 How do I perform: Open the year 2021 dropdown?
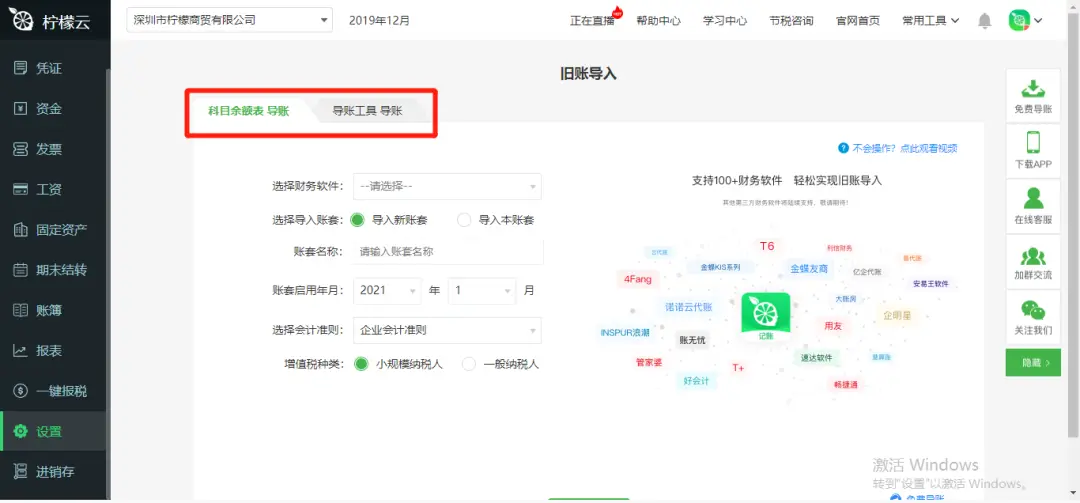pyautogui.click(x=387, y=290)
